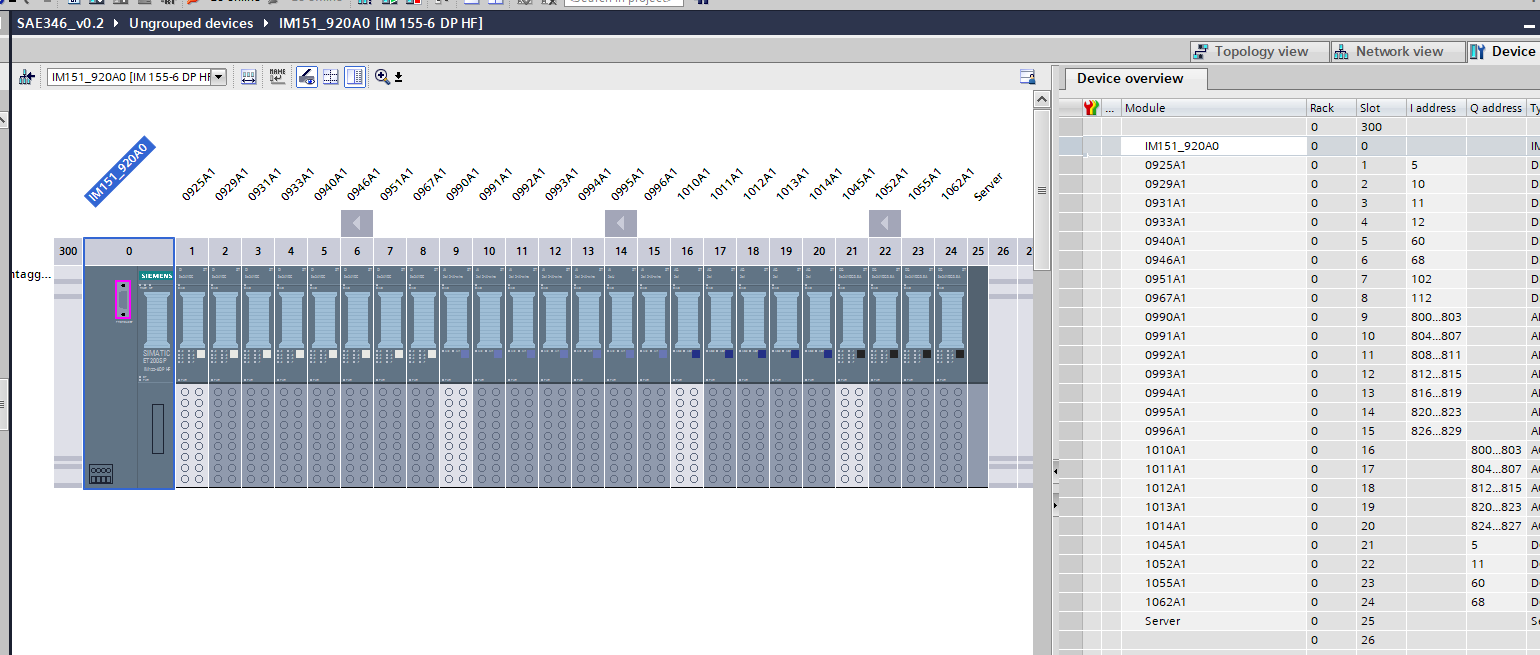Image resolution: width=1540 pixels, height=655 pixels.
Task: Click the device view vertical scrollbar thumb
Action: (x=1041, y=189)
